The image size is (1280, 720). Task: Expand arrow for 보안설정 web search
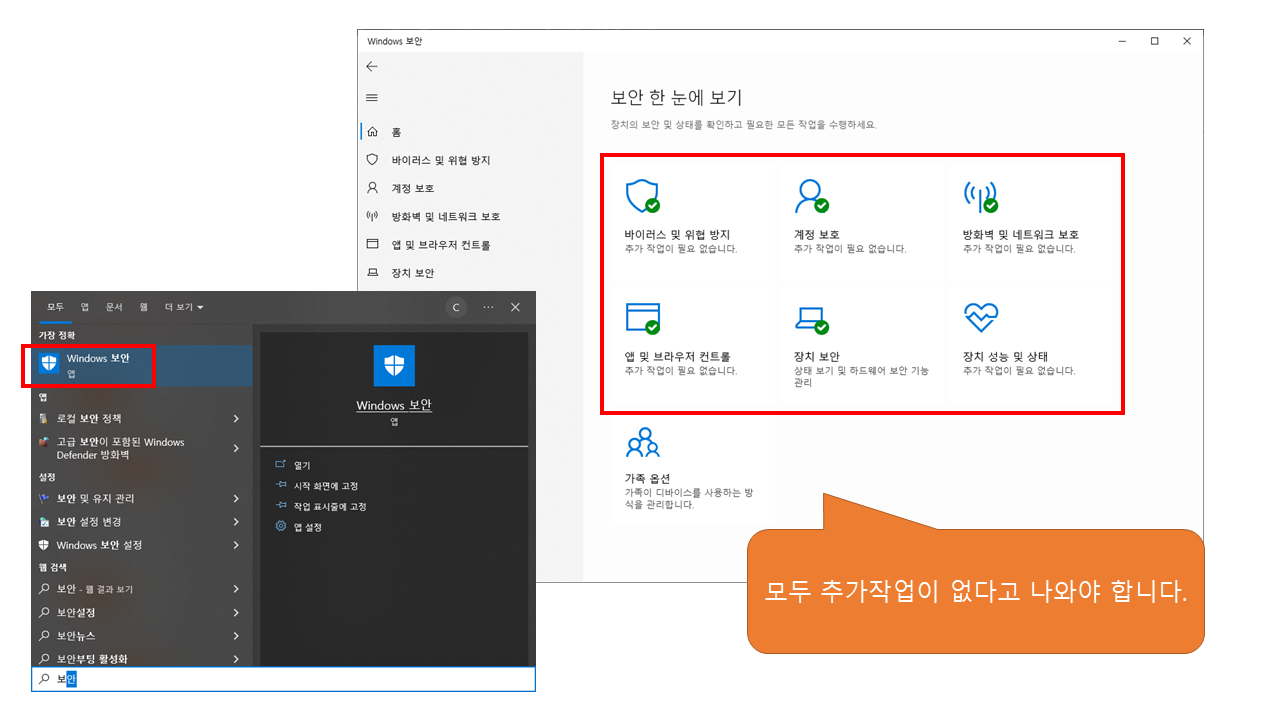(236, 612)
